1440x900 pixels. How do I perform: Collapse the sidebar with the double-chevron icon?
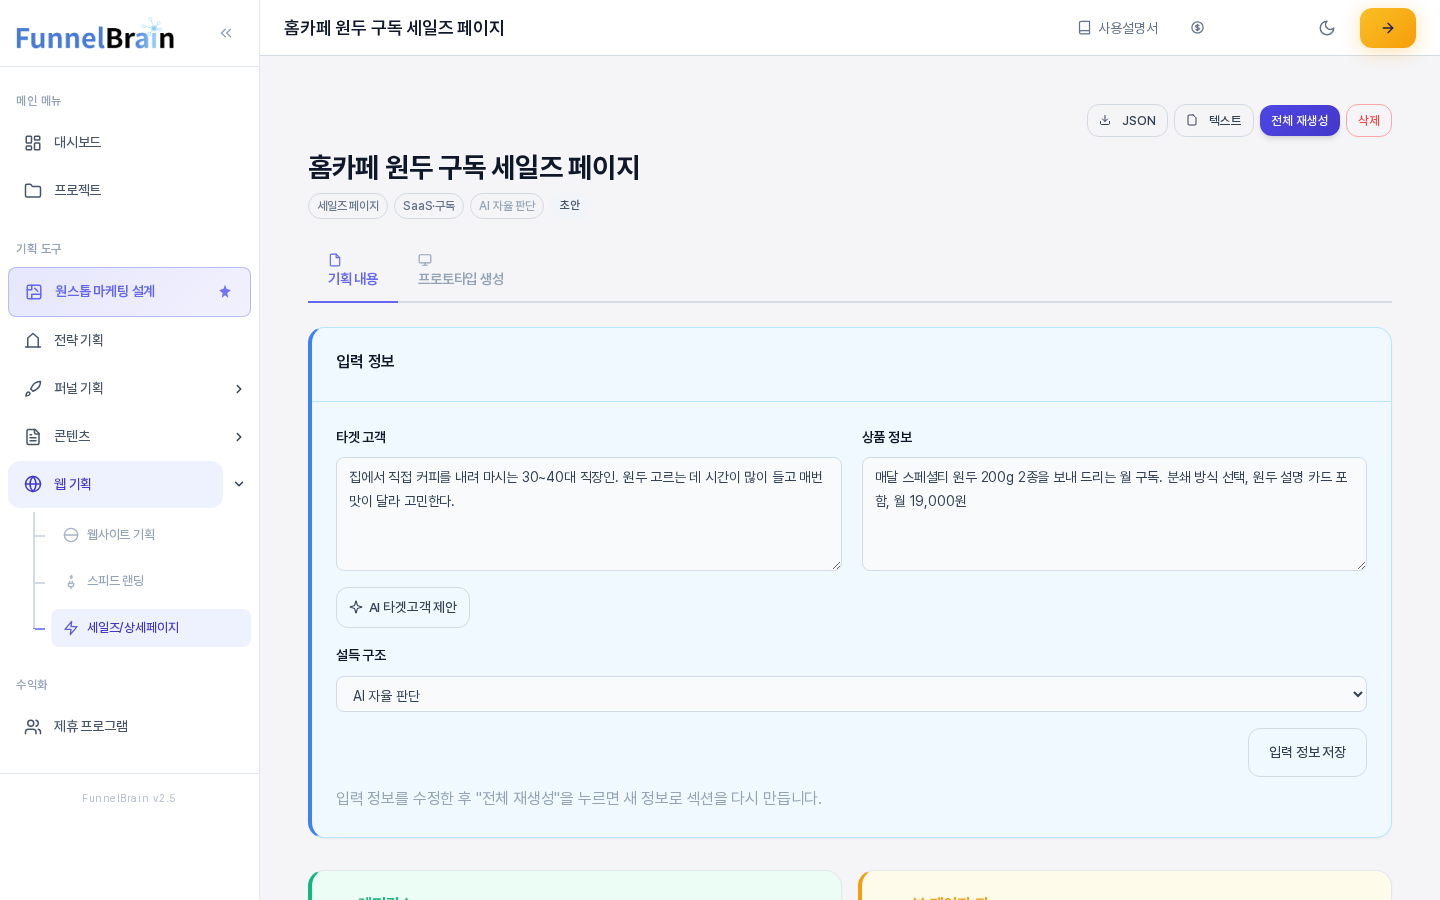click(226, 33)
